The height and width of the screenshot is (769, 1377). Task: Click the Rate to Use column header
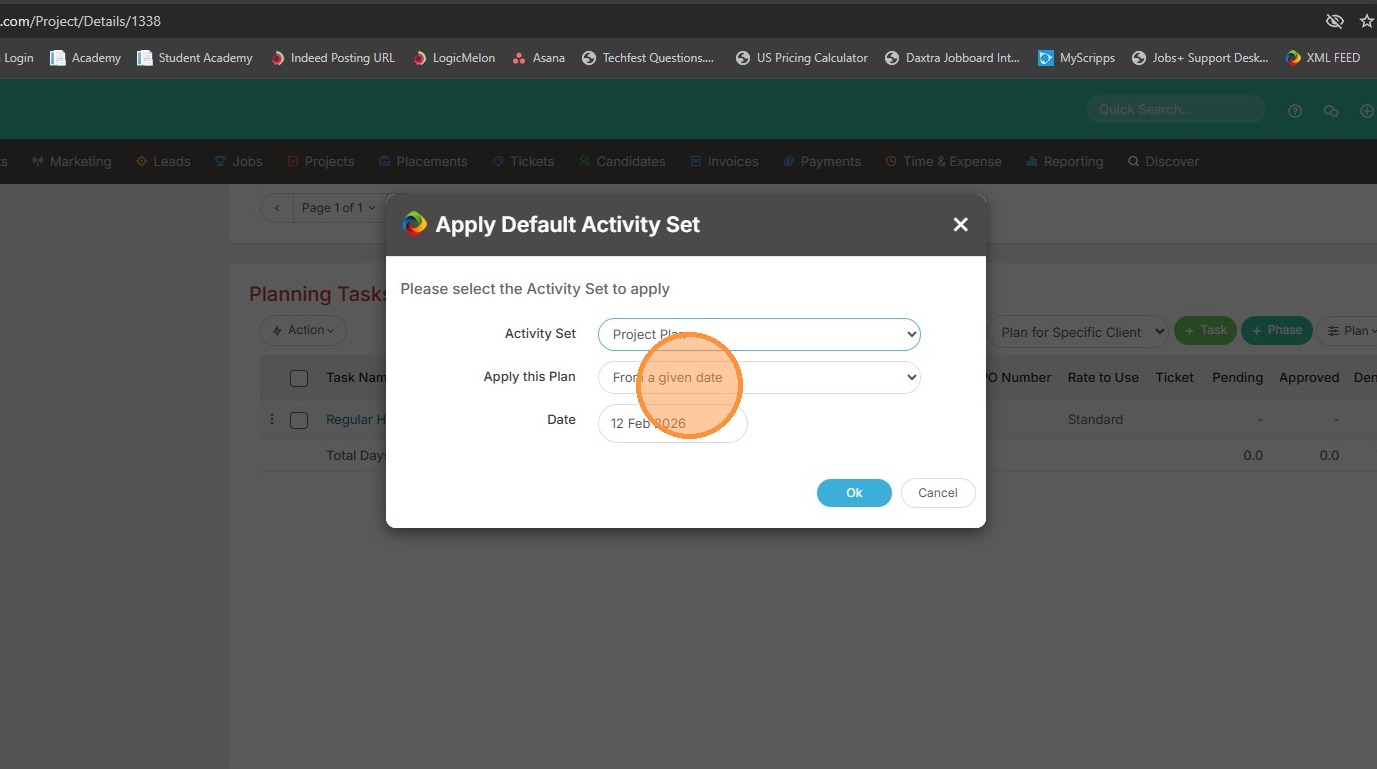tap(1103, 378)
